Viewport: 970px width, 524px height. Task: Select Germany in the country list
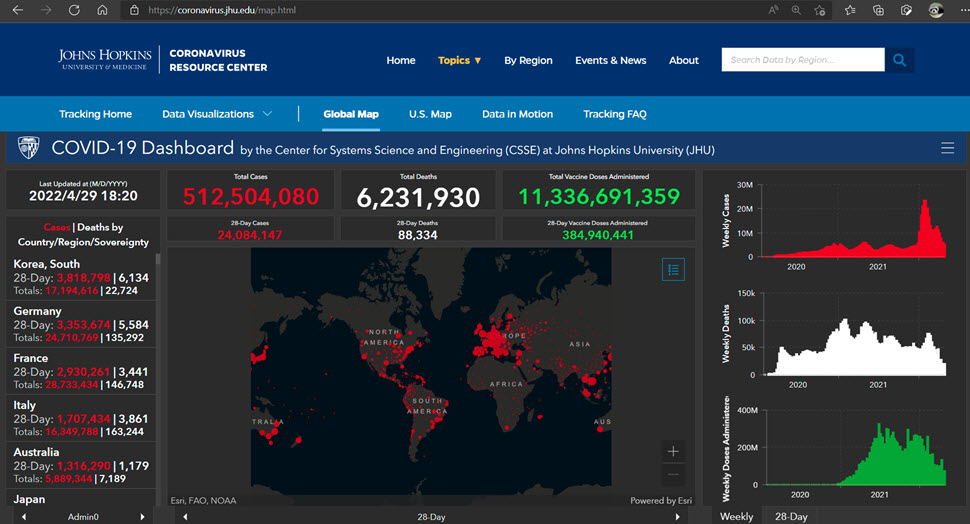point(81,324)
